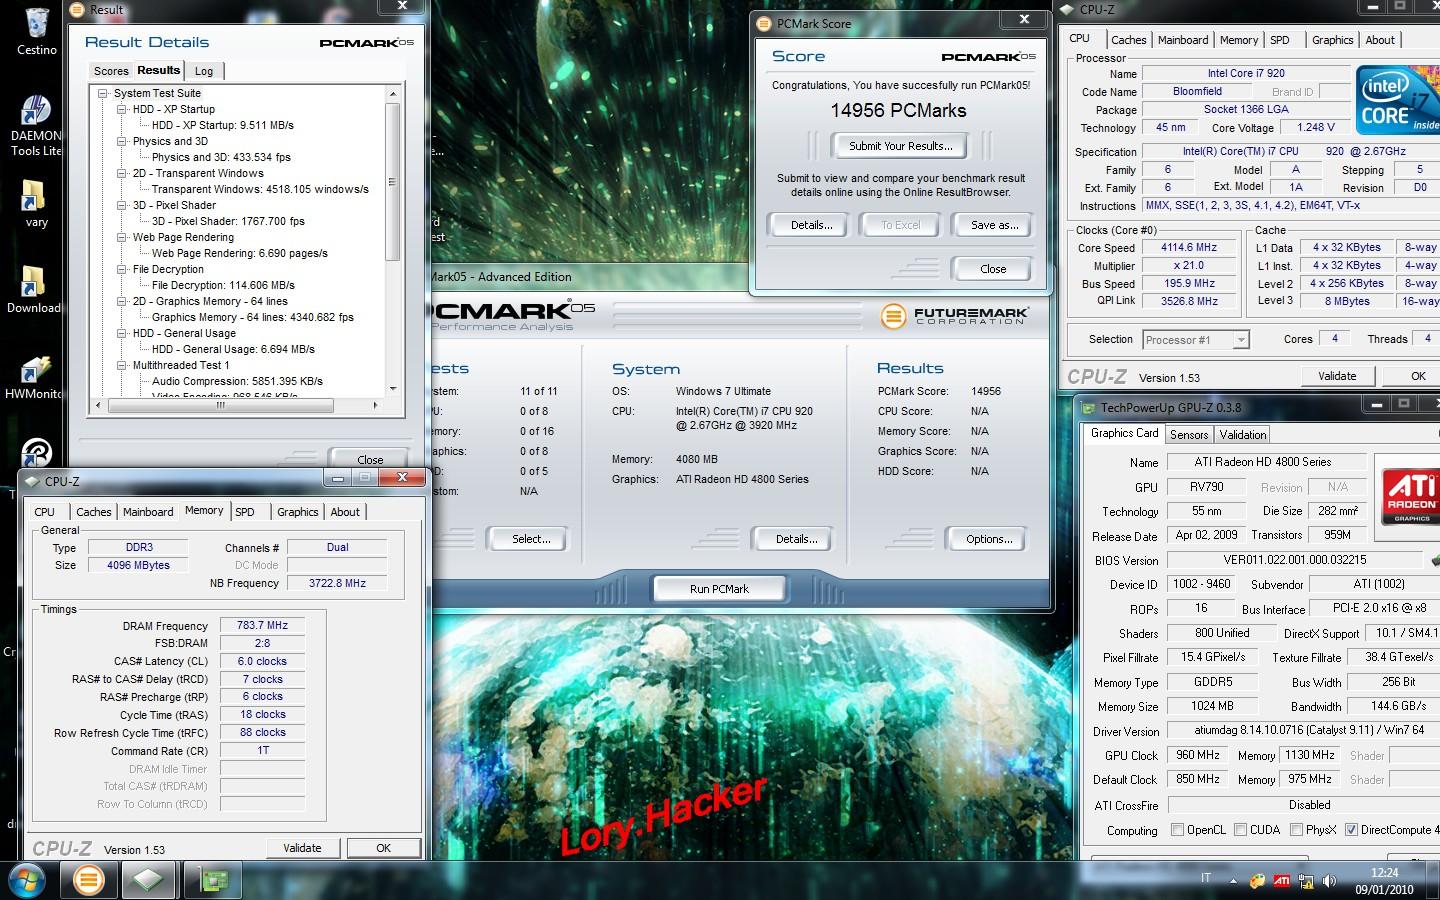
Task: Open the DAEMON Tools Lite desktop icon
Action: (x=36, y=125)
